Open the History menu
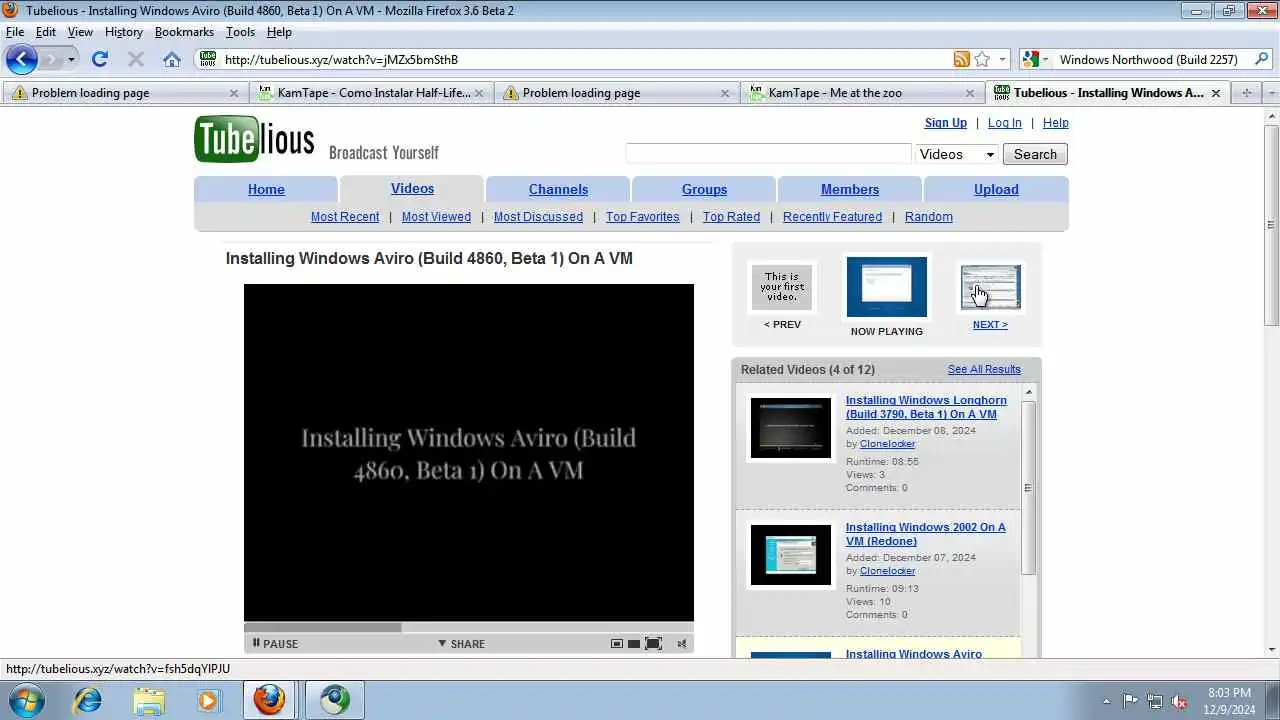The height and width of the screenshot is (720, 1280). 123,32
